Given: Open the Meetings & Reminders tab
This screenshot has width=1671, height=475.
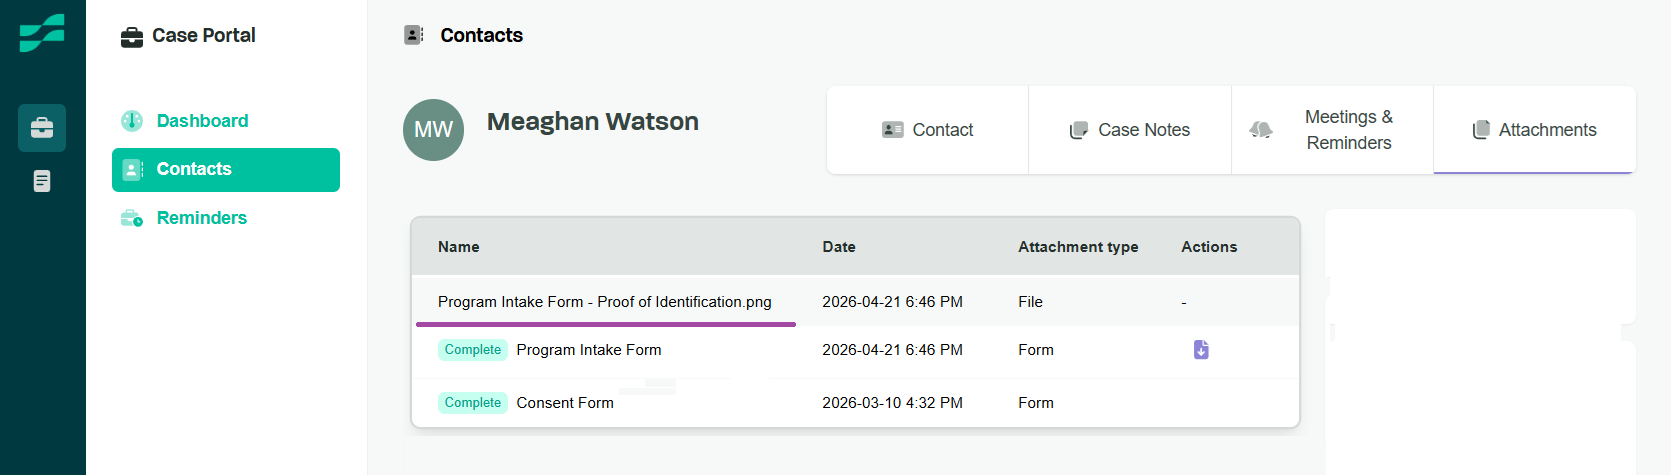Looking at the screenshot, I should (x=1332, y=130).
